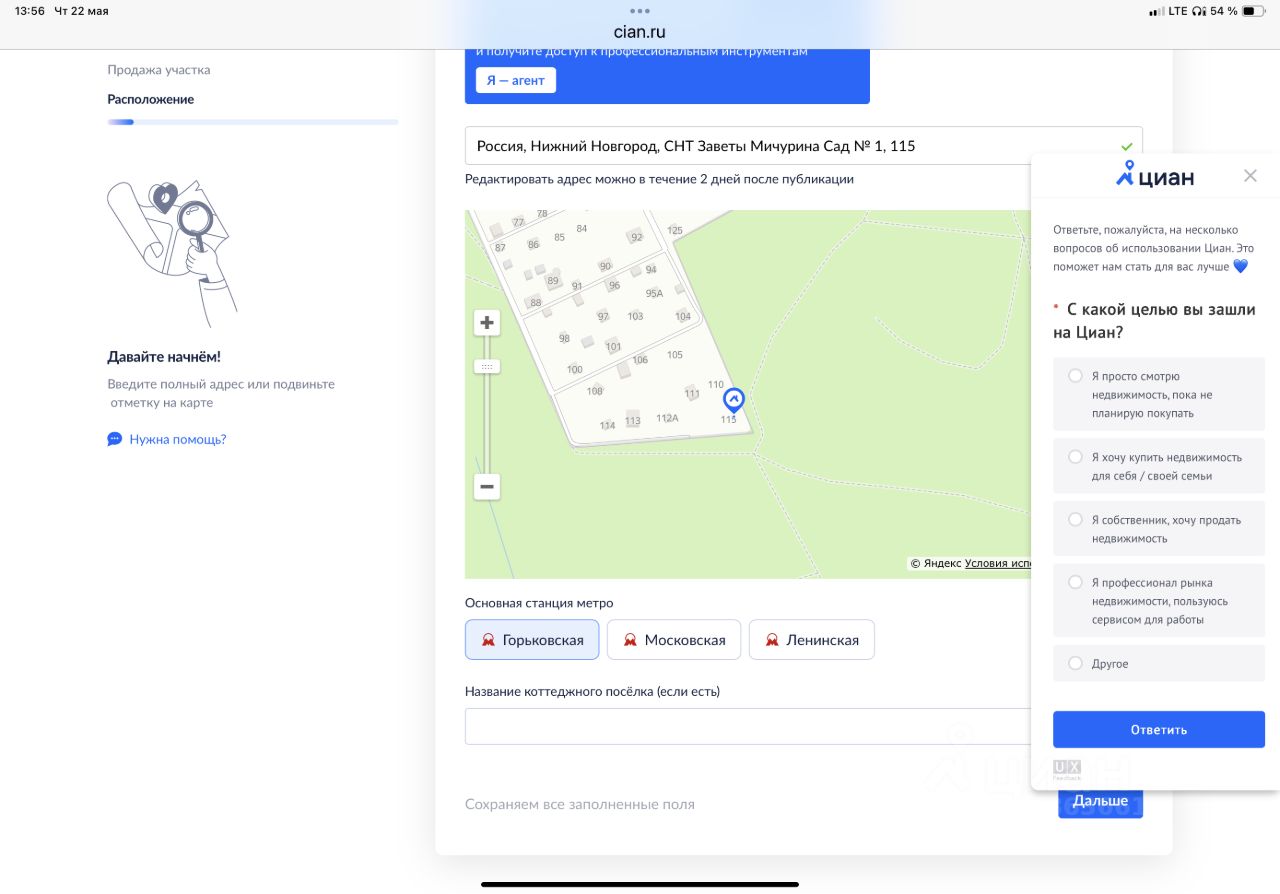
Task: Click the green checkmark in address field
Action: (x=1127, y=146)
